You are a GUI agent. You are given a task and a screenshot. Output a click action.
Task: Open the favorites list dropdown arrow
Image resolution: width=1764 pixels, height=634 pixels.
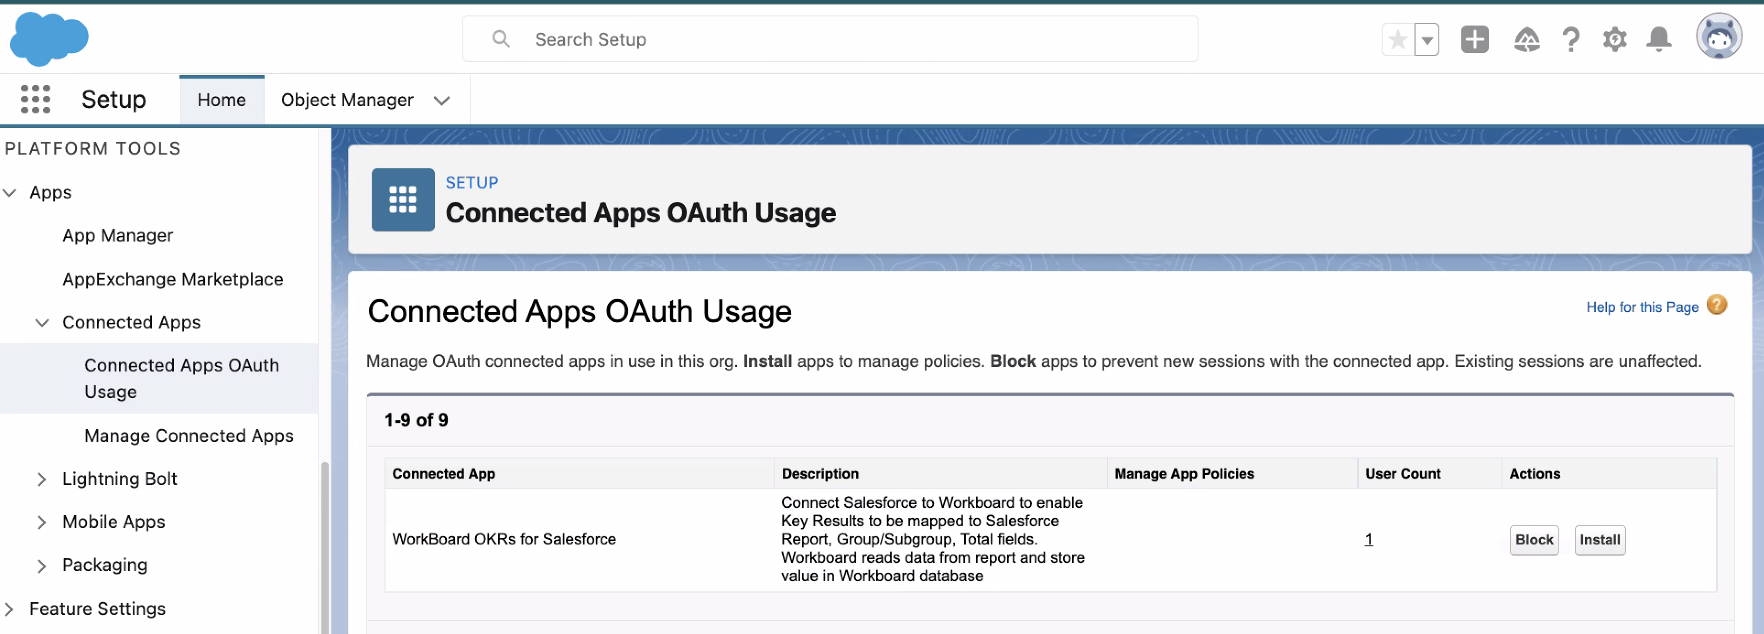(x=1427, y=40)
